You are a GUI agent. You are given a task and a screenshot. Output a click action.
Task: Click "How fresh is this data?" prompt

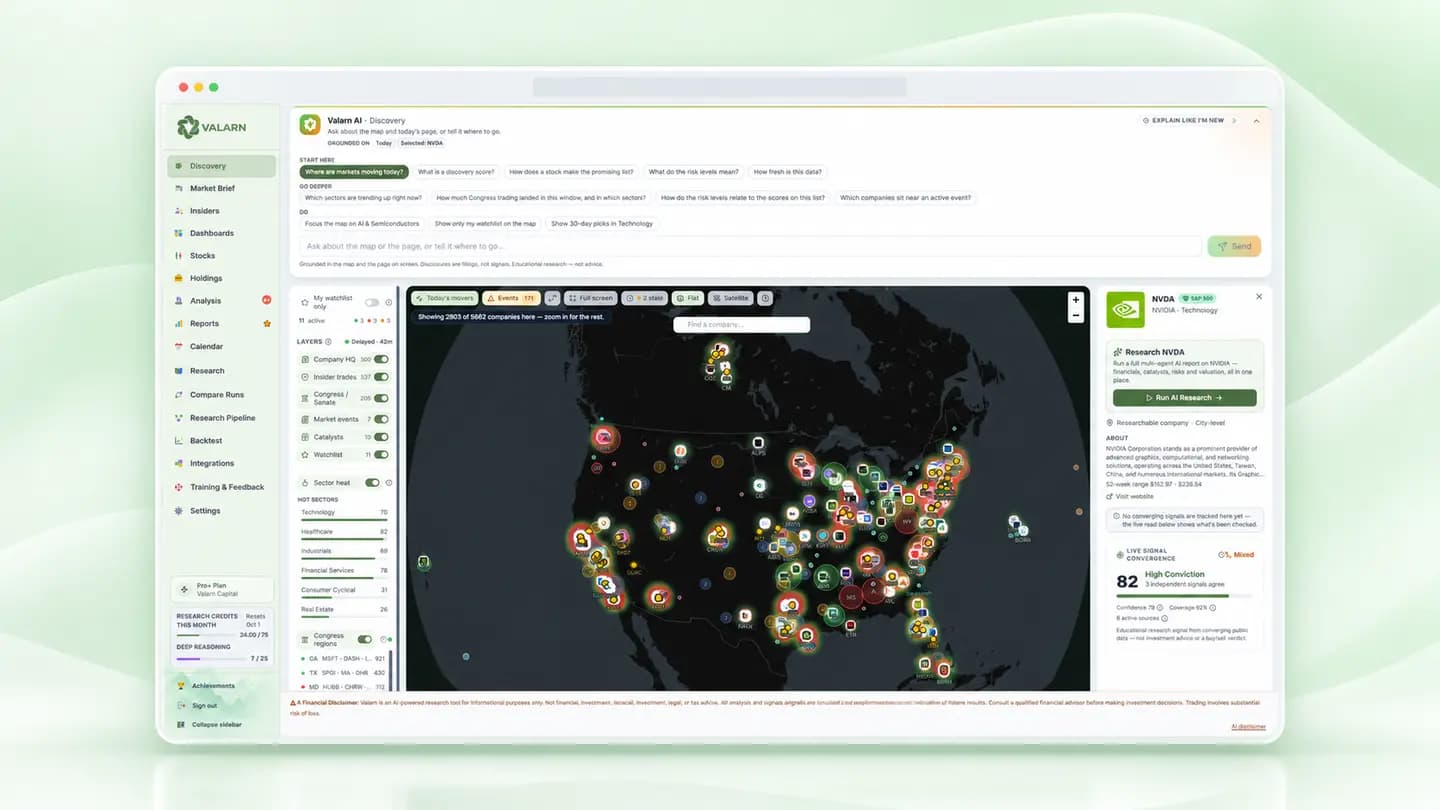coord(788,172)
